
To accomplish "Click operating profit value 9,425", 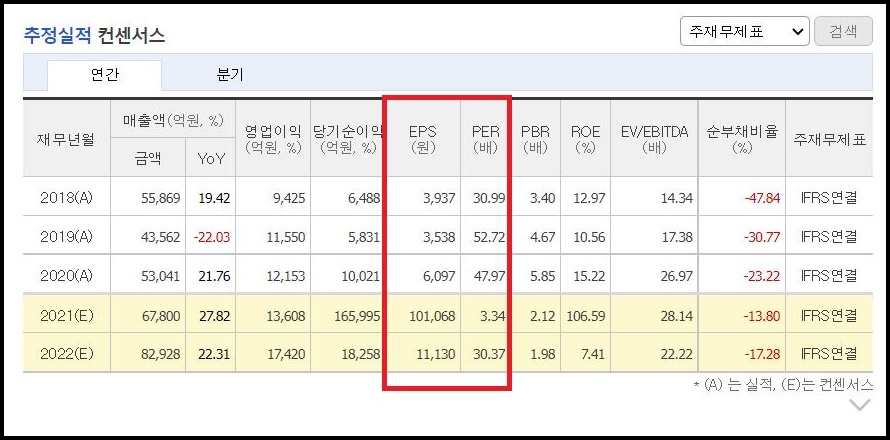I will pos(289,198).
